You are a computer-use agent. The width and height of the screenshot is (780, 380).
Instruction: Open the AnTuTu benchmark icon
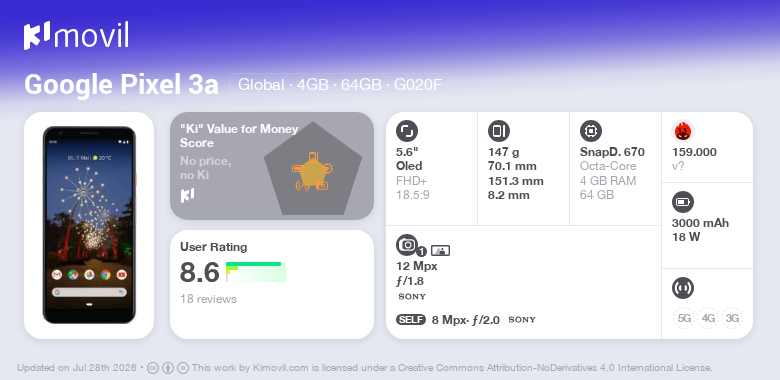(x=683, y=131)
